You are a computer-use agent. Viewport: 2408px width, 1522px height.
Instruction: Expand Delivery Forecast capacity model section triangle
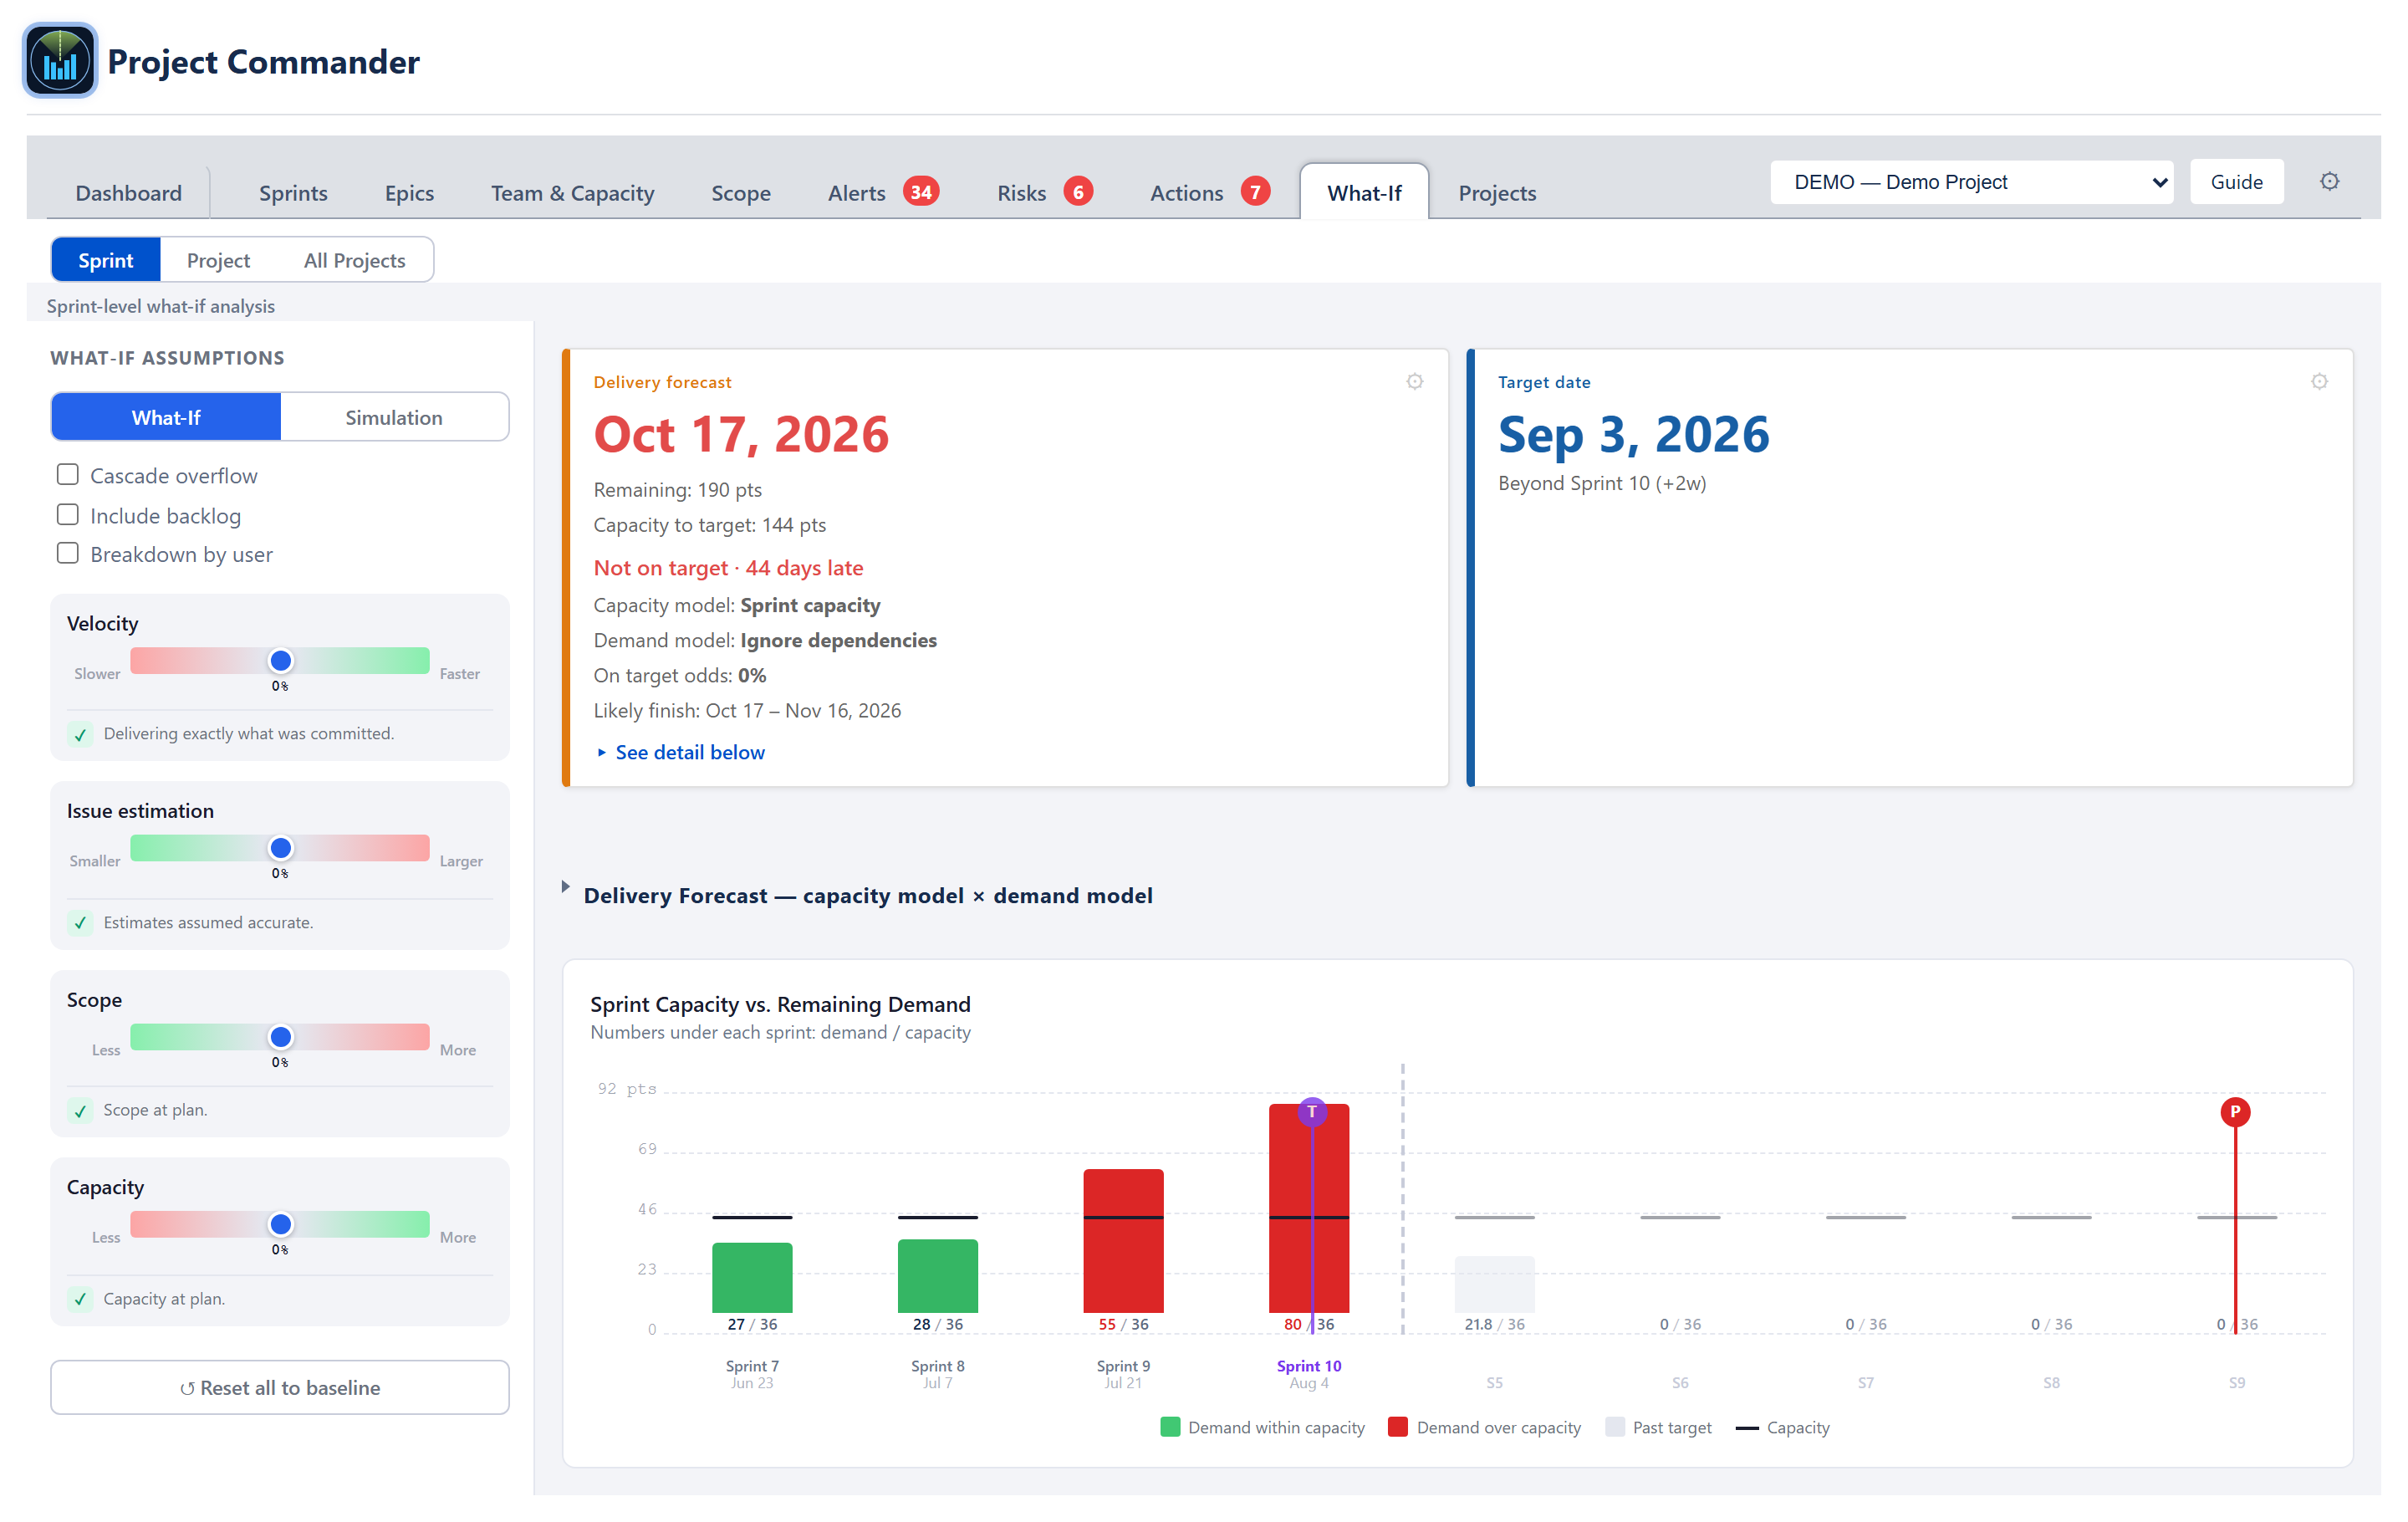tap(565, 887)
